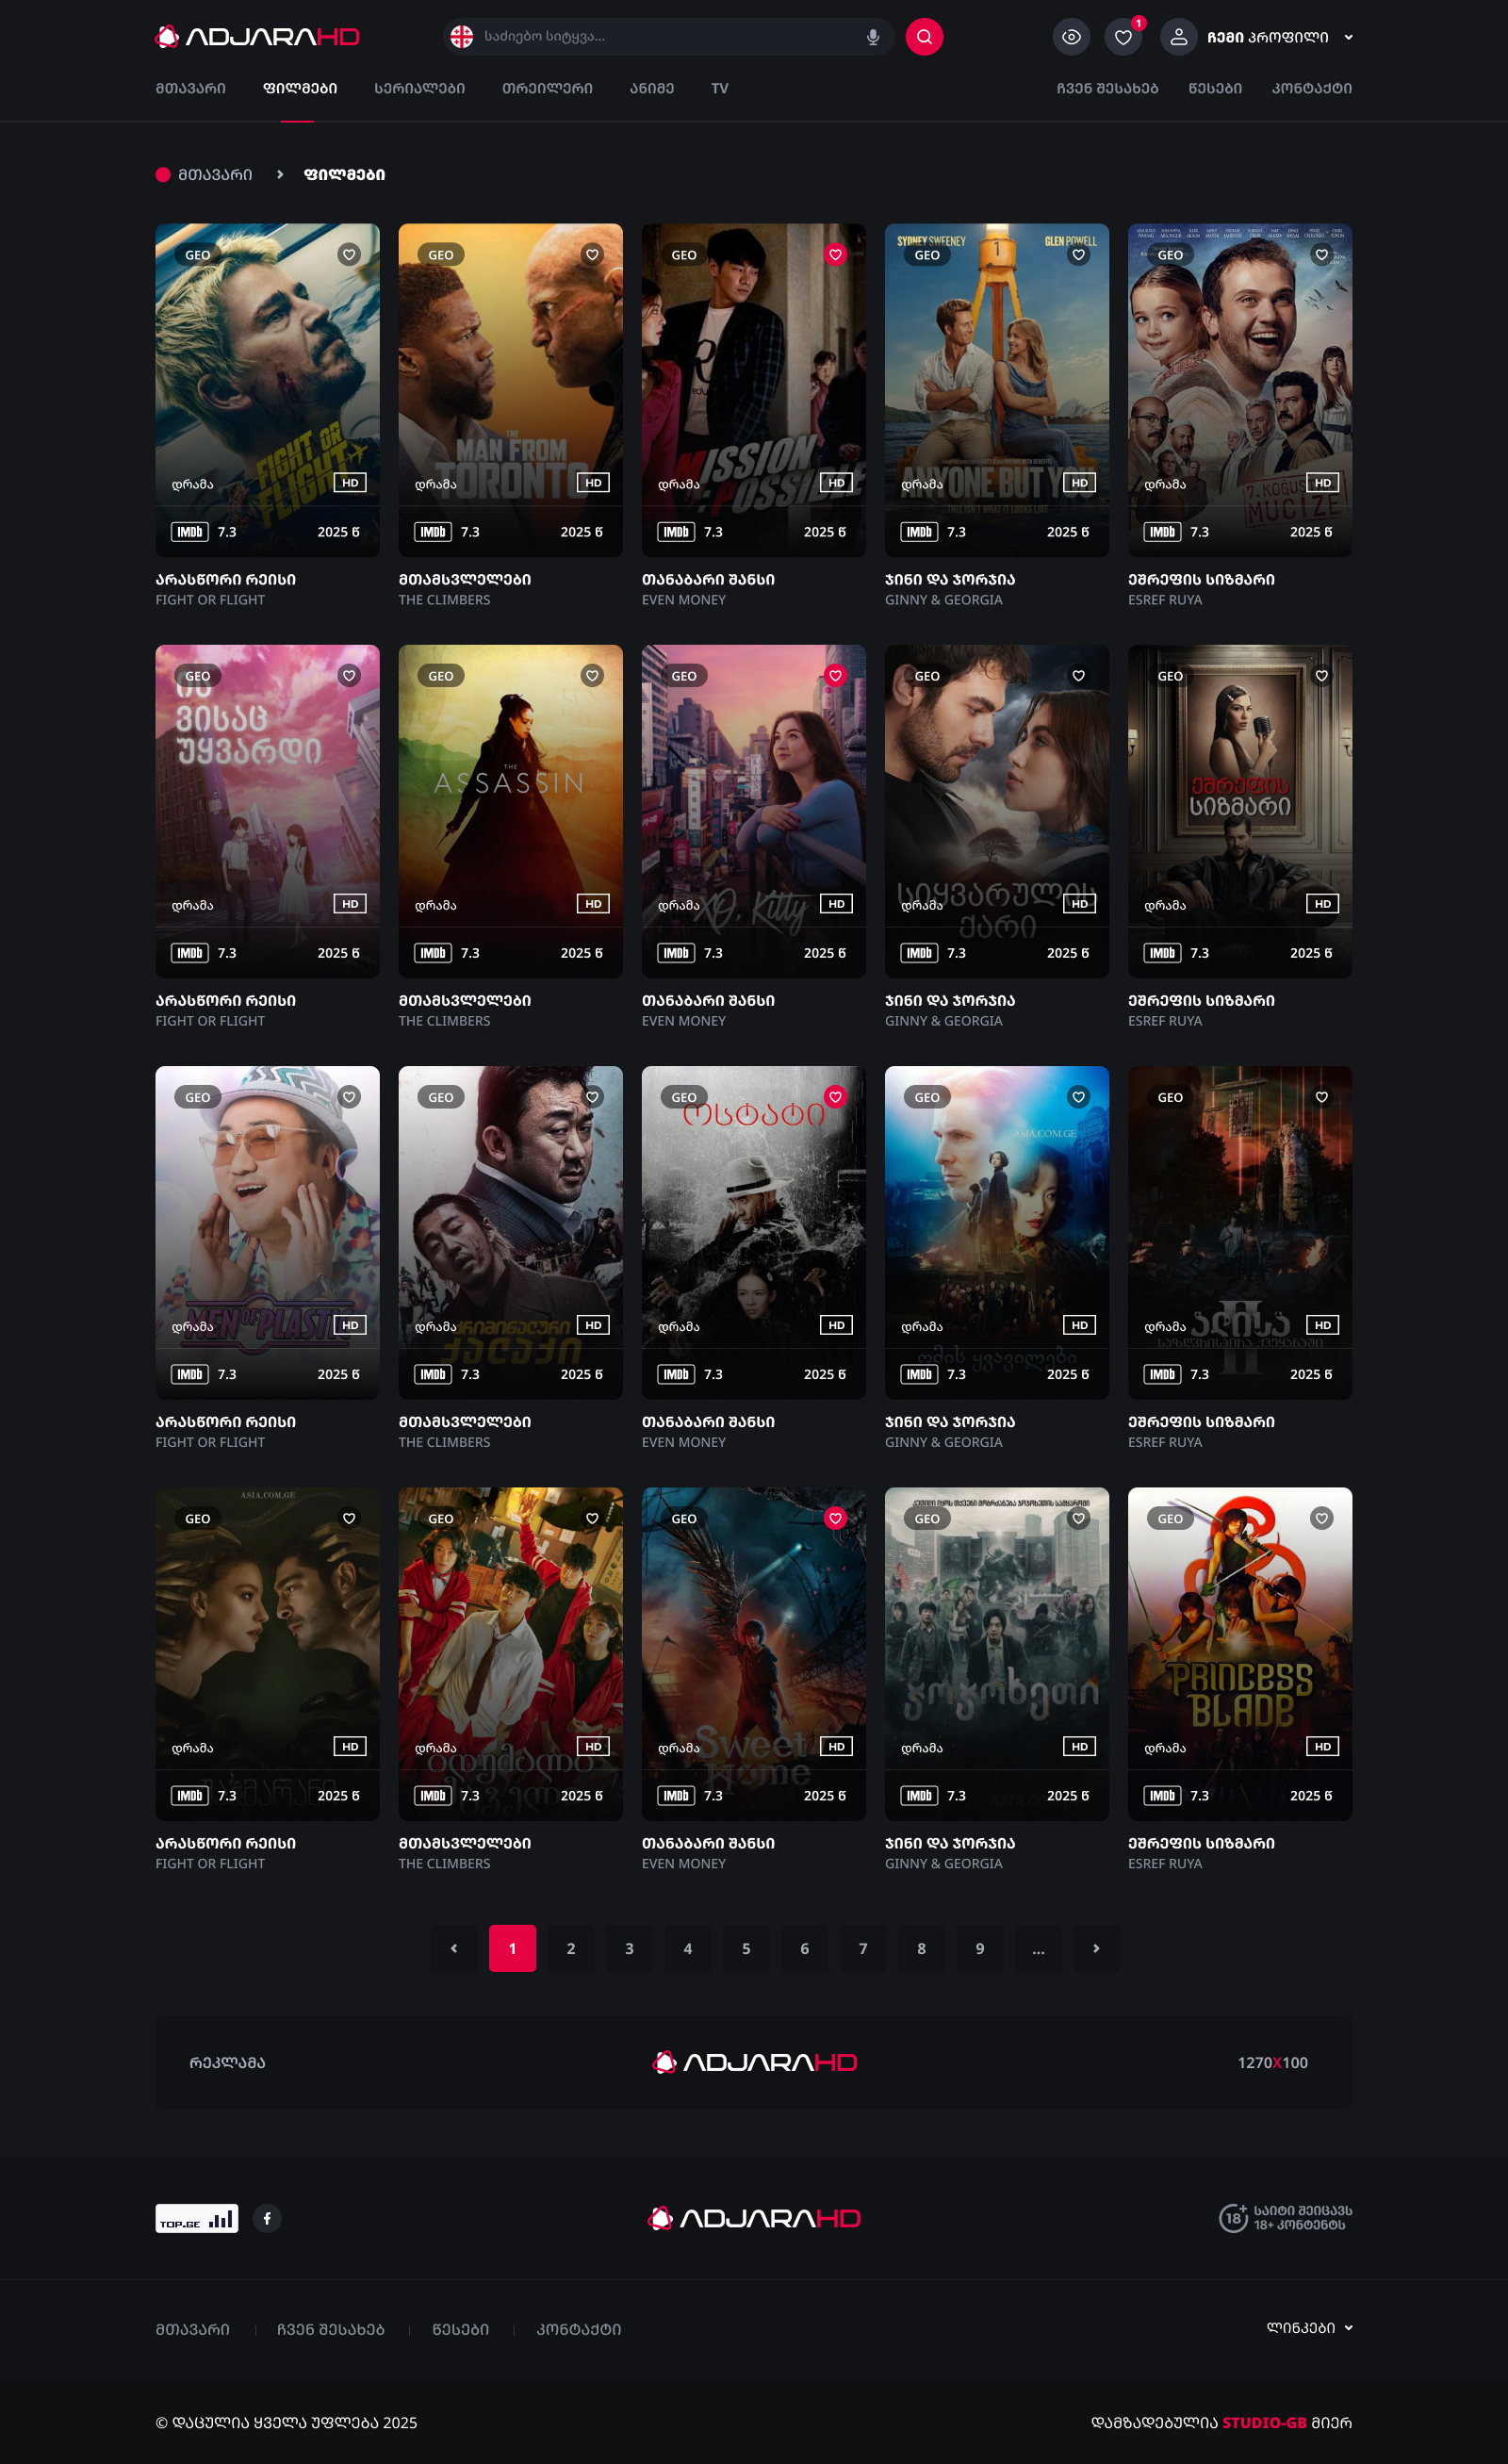Go to pagination page 2
Image resolution: width=1508 pixels, height=2464 pixels.
tap(570, 1948)
